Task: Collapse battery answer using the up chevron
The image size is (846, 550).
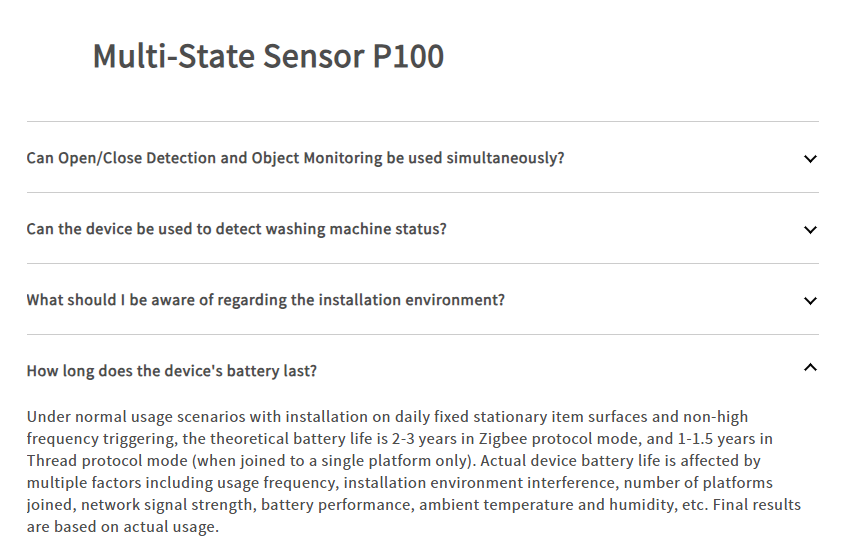Action: pos(810,368)
